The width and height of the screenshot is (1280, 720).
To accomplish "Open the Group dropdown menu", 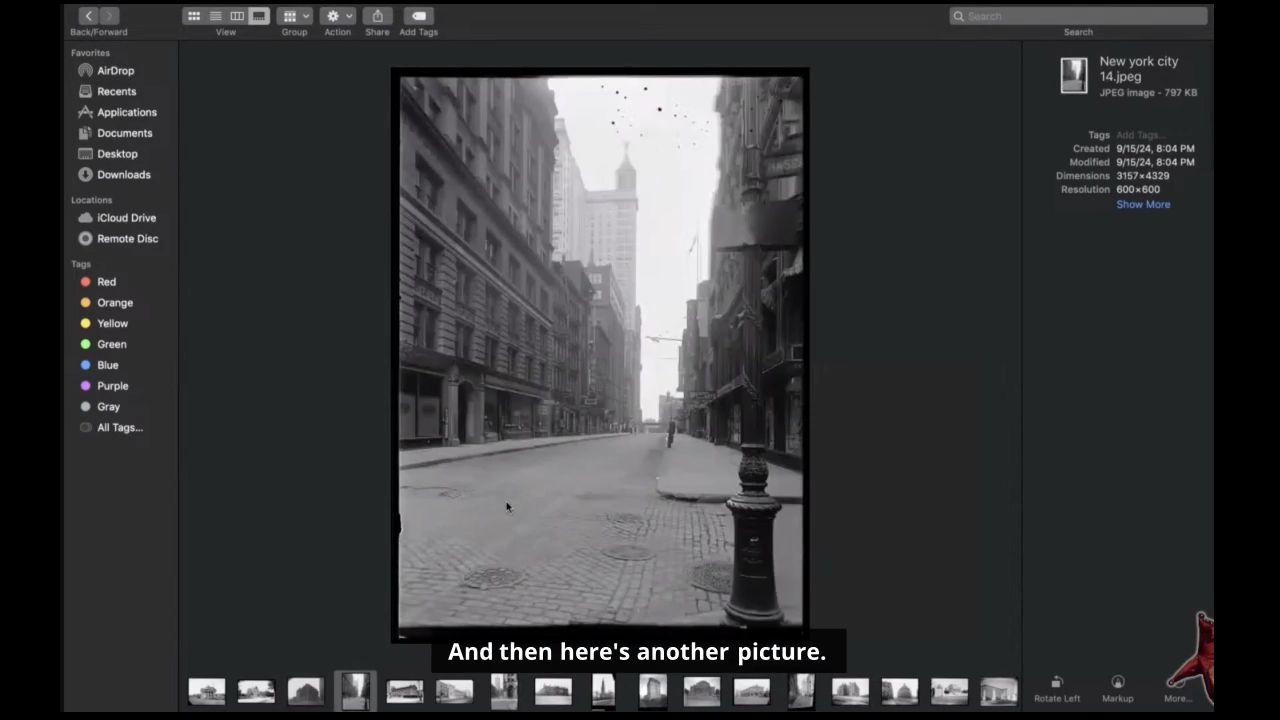I will coord(294,16).
